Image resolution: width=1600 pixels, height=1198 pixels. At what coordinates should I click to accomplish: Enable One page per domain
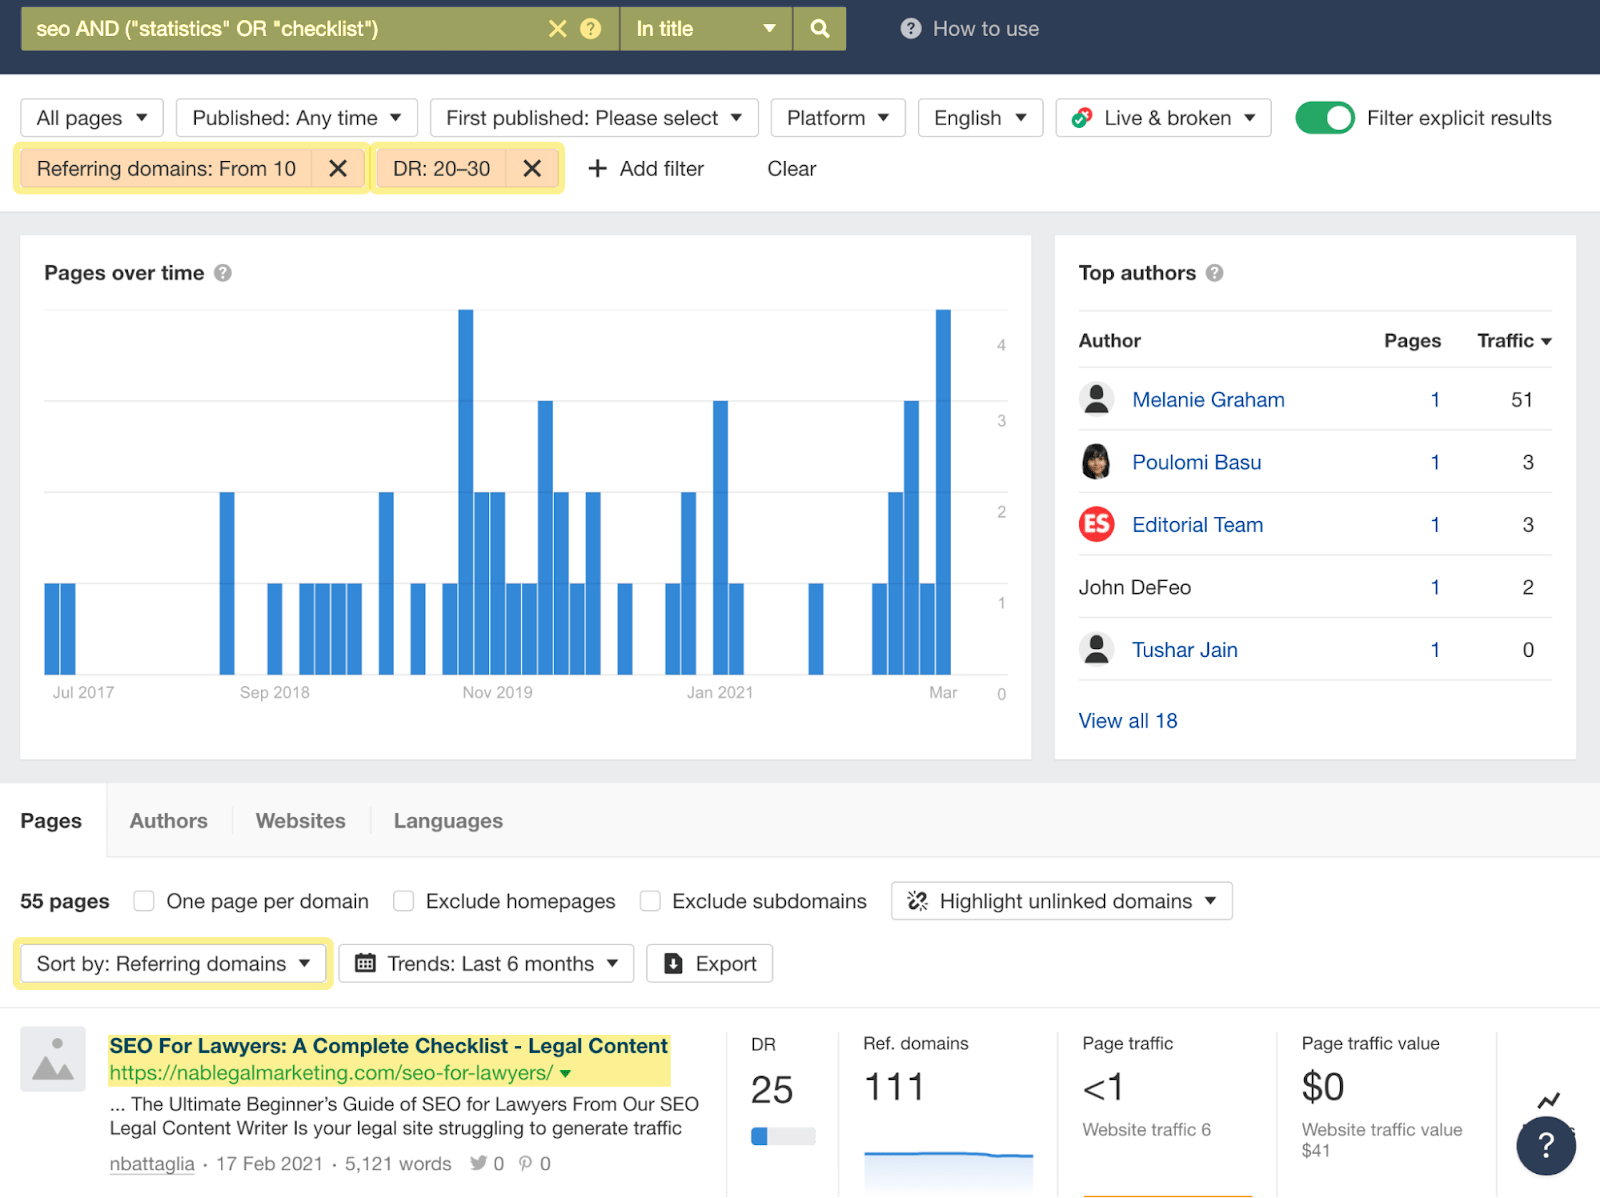(144, 900)
